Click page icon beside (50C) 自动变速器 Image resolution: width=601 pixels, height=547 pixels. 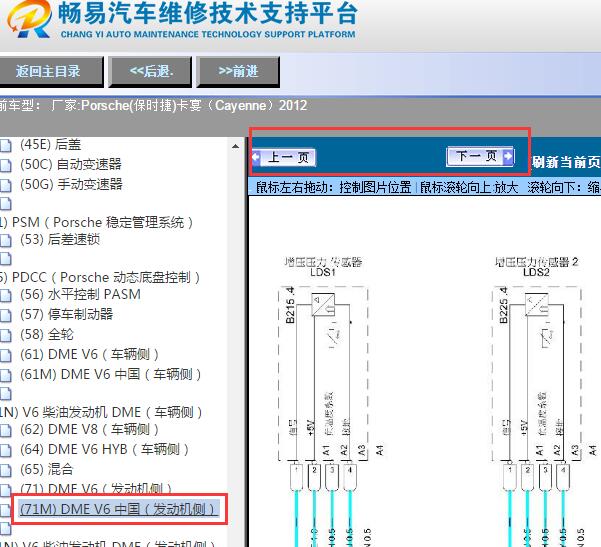(6, 166)
